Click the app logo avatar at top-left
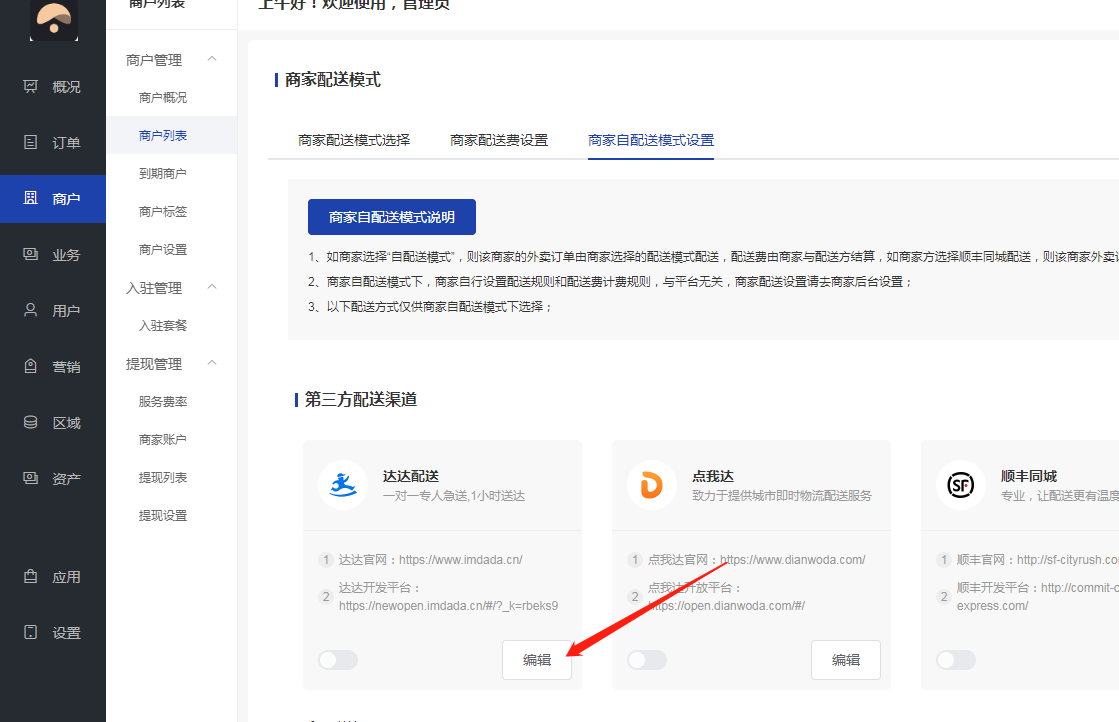This screenshot has height=722, width=1119. (x=54, y=20)
